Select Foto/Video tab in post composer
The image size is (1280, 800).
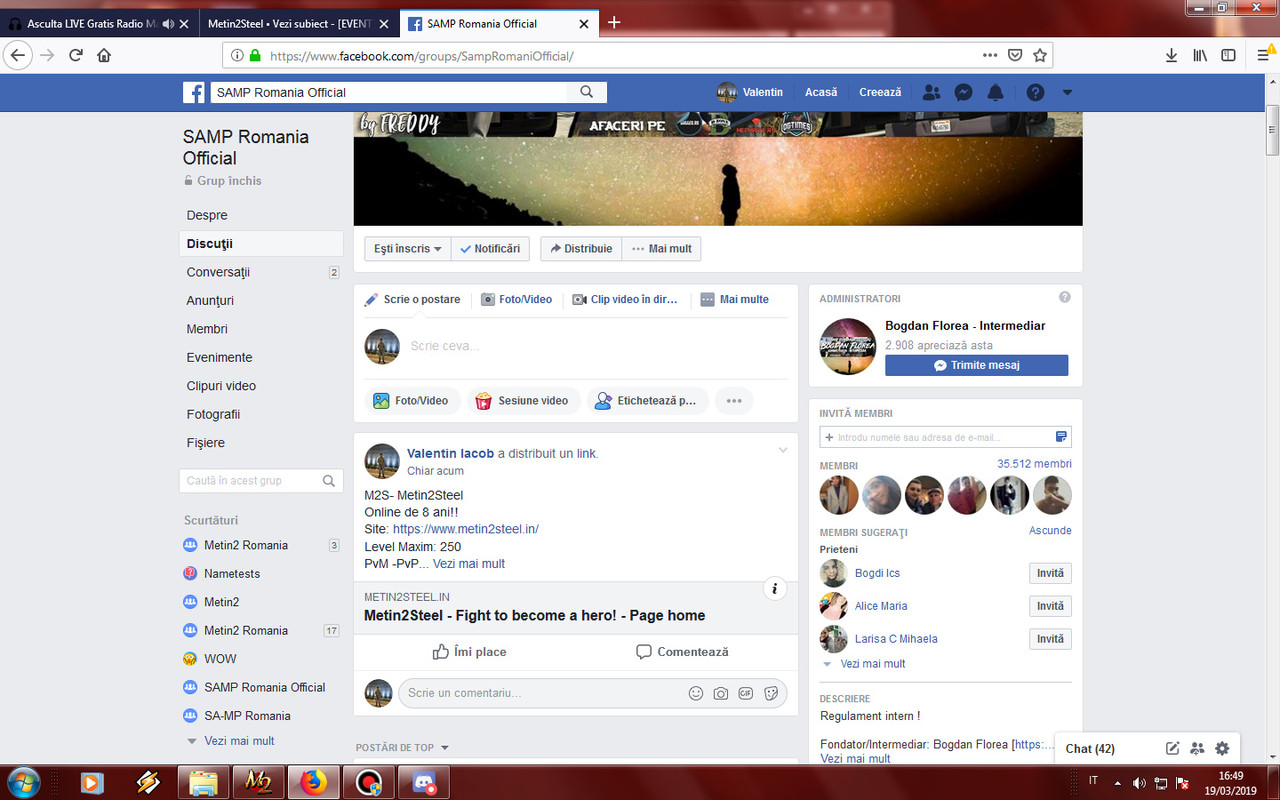[516, 299]
